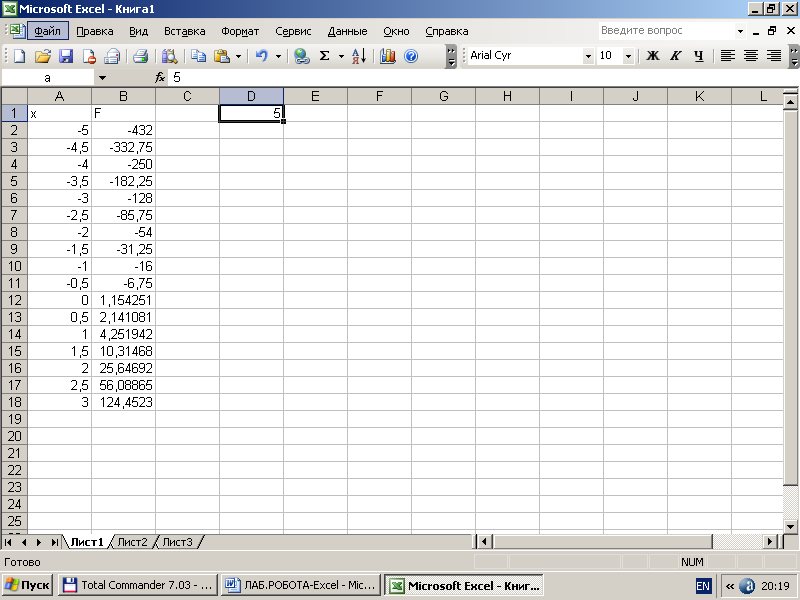Open Print Preview magnifier icon

[x=169, y=56]
